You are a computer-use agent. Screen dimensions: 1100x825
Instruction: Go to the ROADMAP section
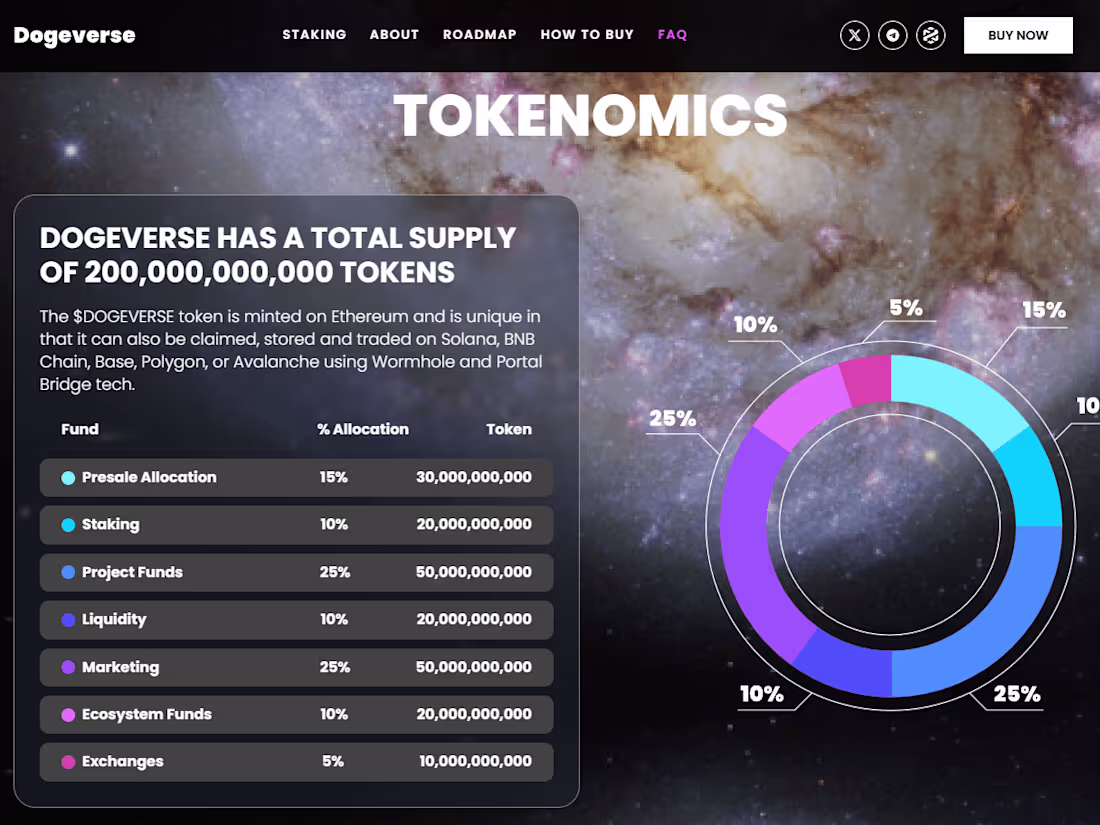480,34
